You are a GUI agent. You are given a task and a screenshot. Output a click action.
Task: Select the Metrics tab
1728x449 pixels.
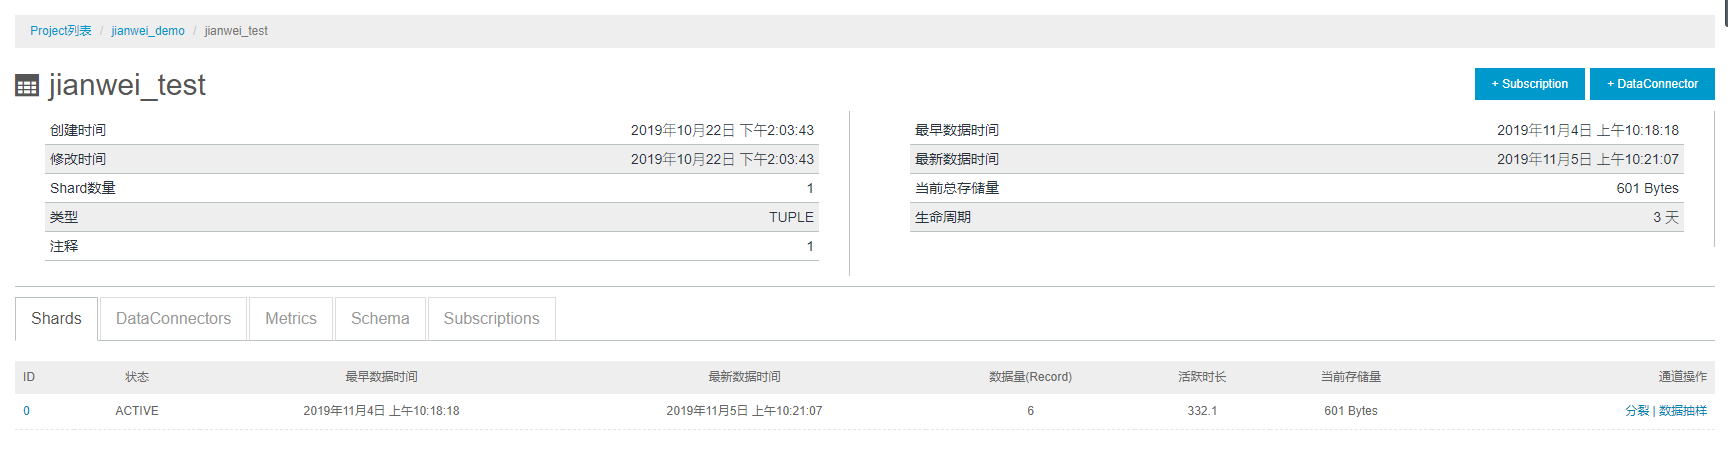pos(291,319)
